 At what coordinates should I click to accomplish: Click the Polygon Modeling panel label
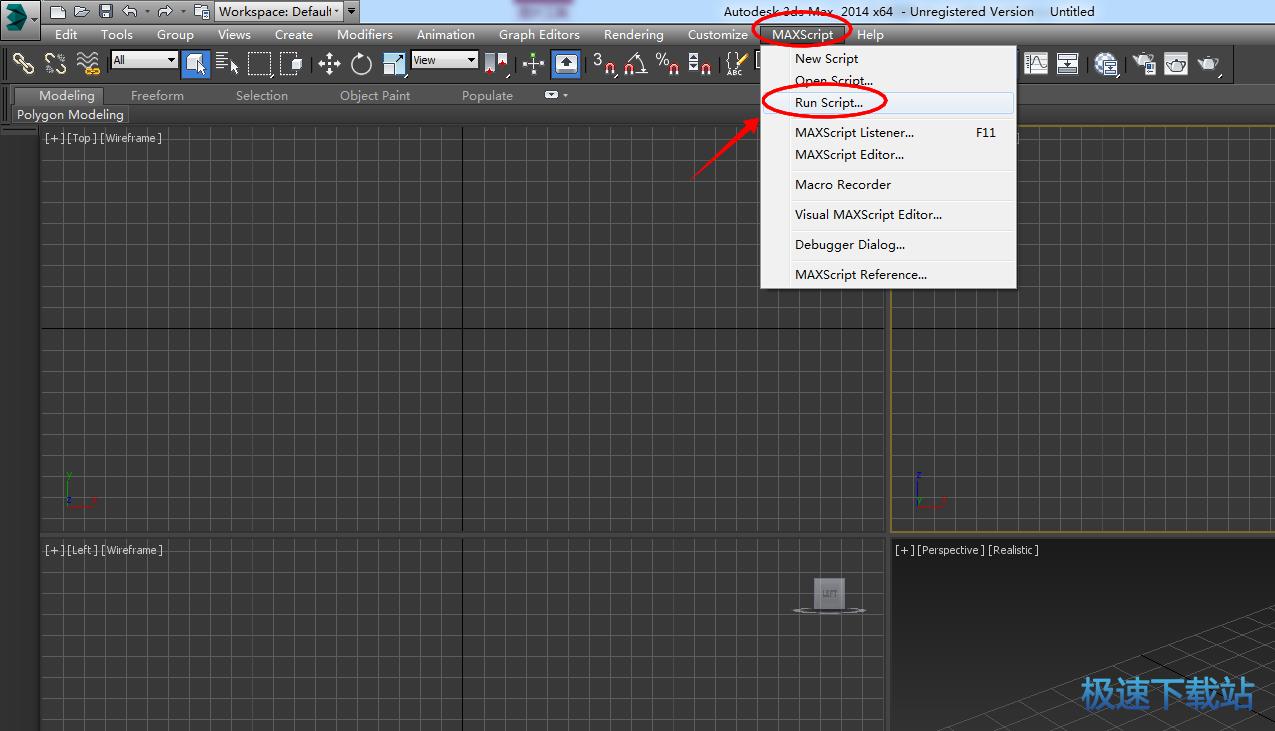(x=70, y=115)
